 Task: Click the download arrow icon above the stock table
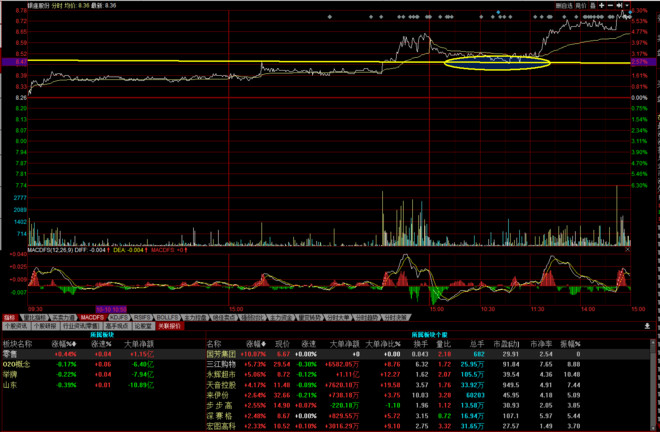click(x=647, y=326)
